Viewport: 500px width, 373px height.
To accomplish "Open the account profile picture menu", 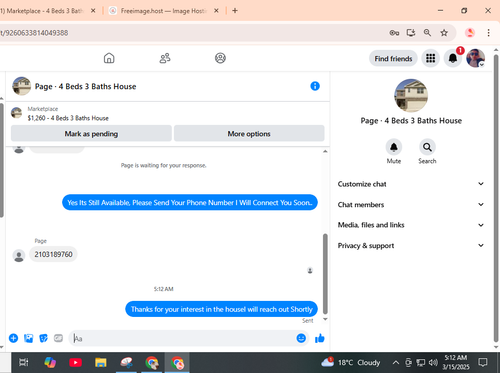I will [475, 58].
